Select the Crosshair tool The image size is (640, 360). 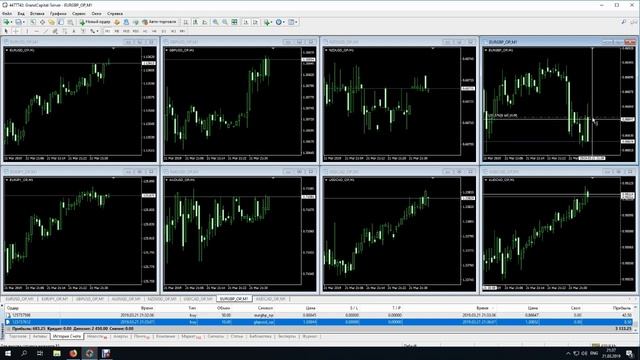coord(16,31)
